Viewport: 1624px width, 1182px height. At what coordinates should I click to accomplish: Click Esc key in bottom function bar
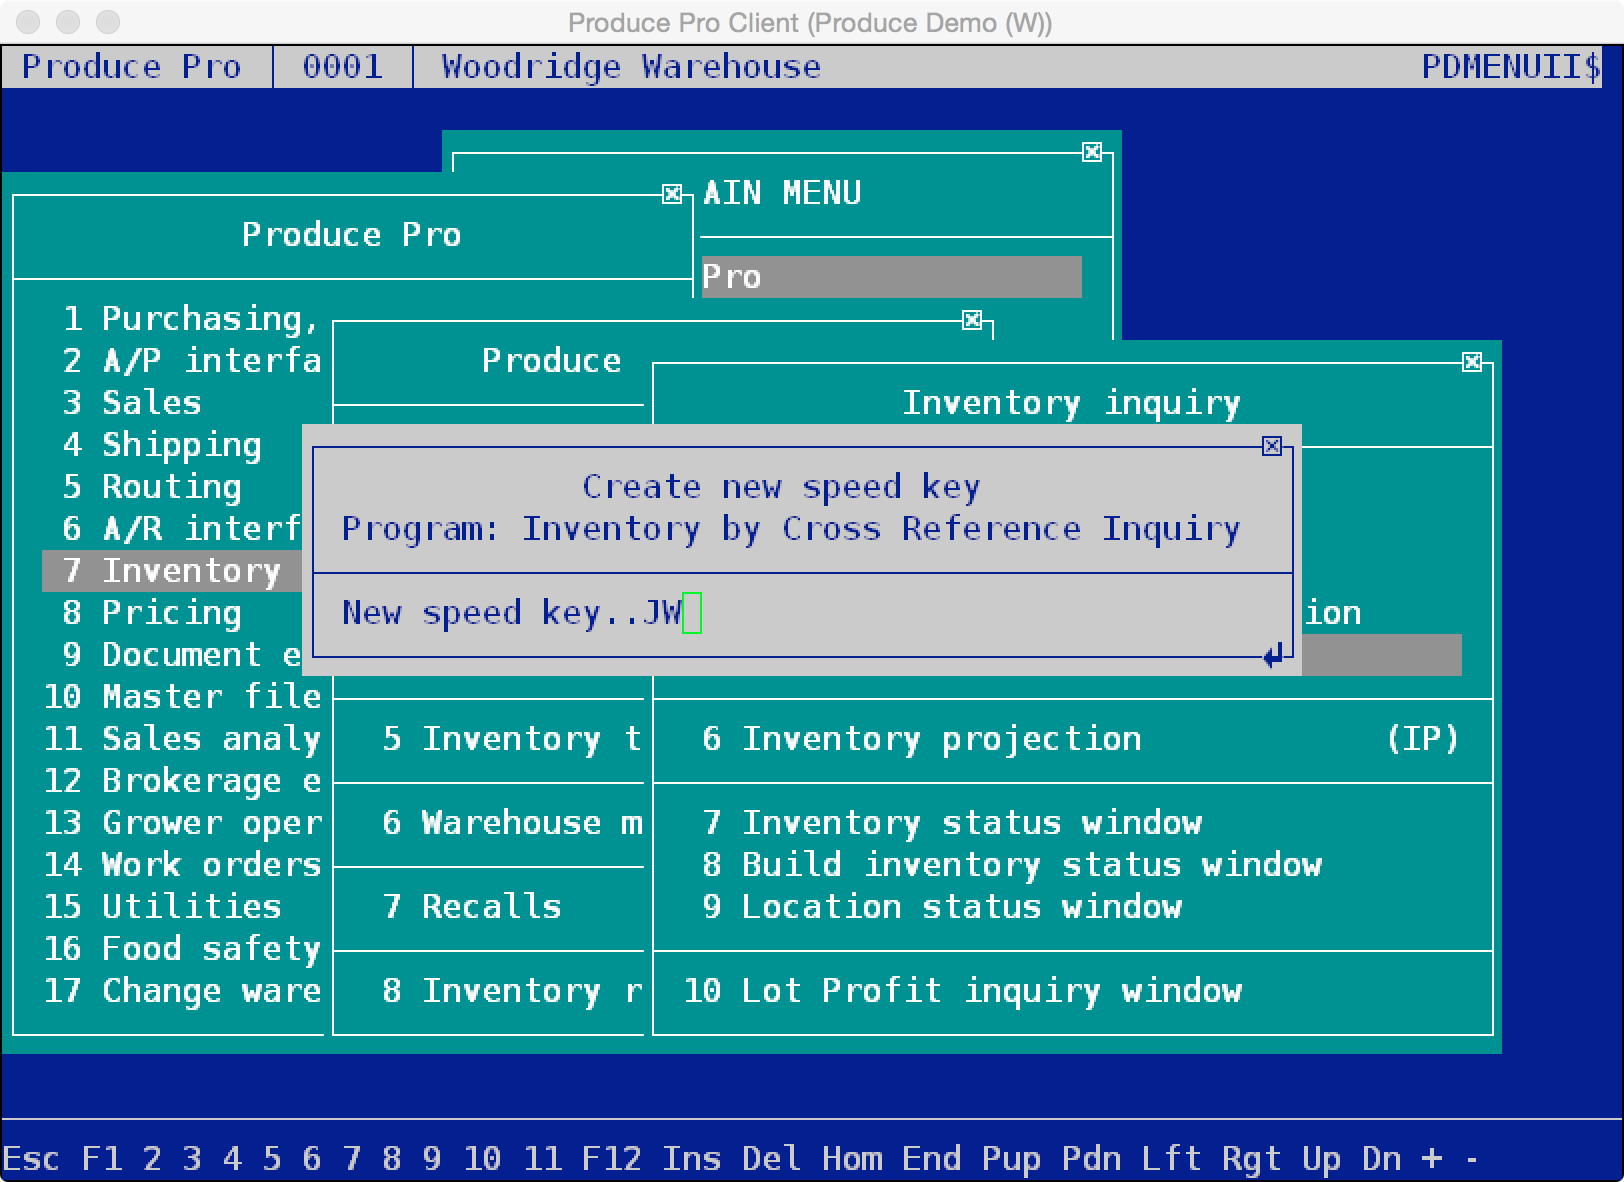pos(32,1159)
